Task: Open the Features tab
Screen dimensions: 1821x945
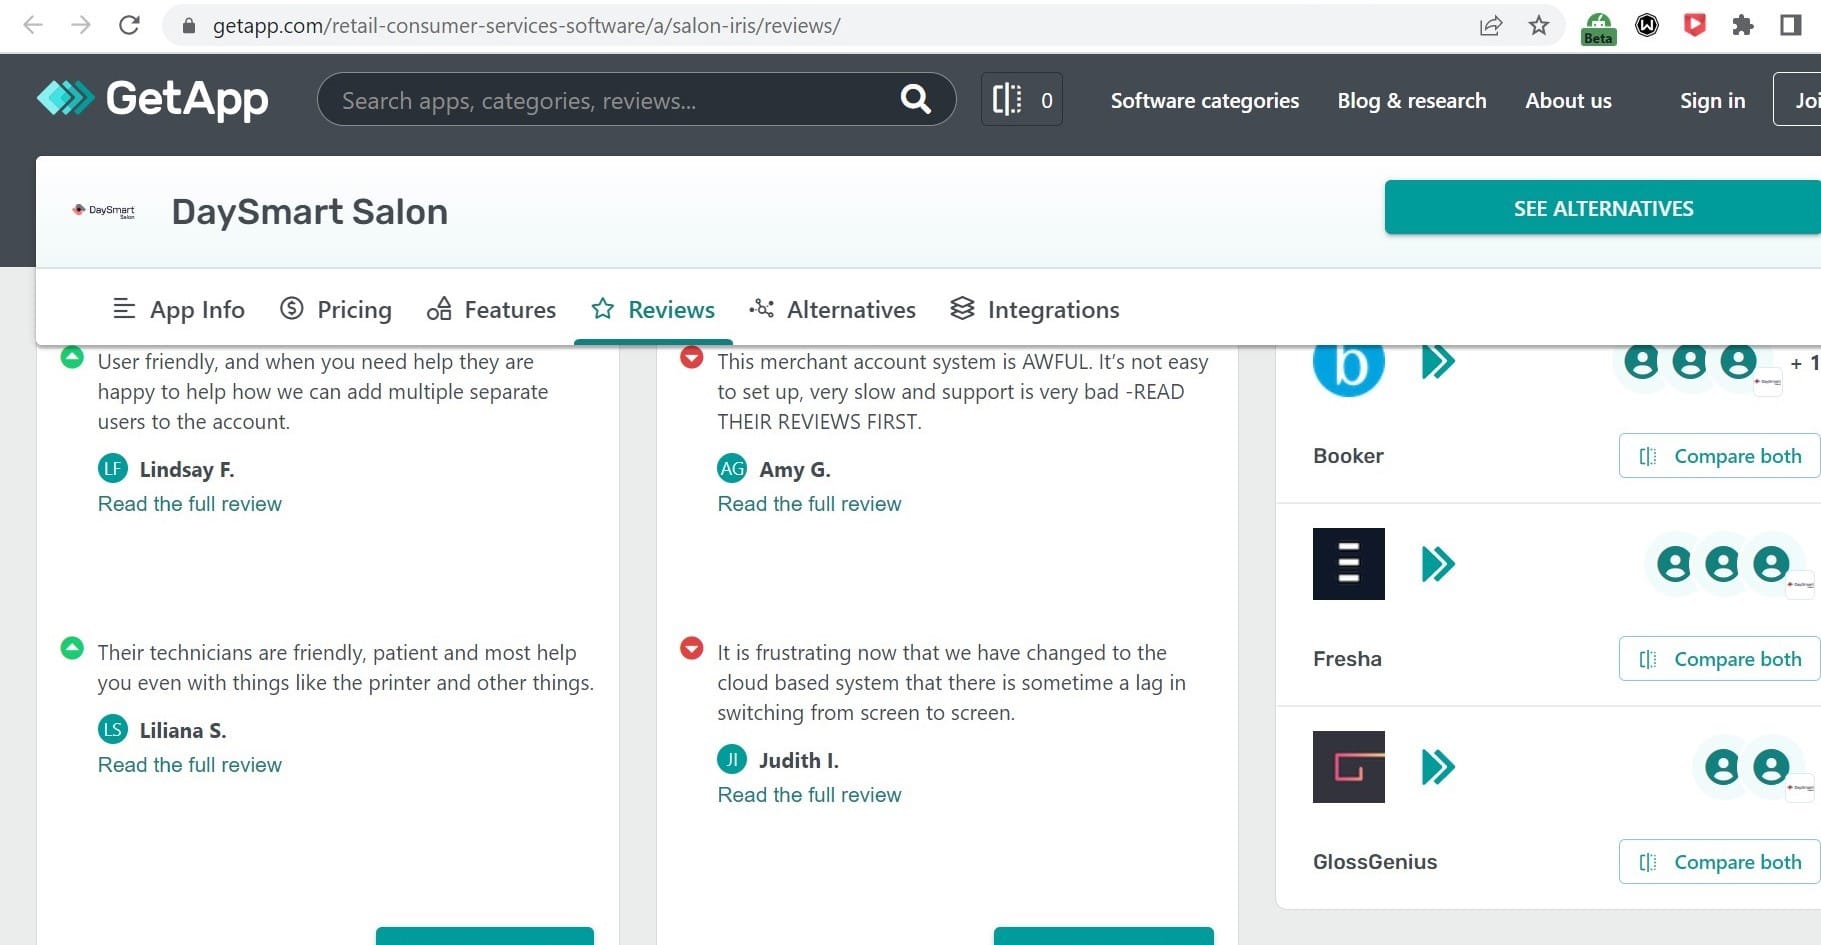Action: [x=491, y=310]
